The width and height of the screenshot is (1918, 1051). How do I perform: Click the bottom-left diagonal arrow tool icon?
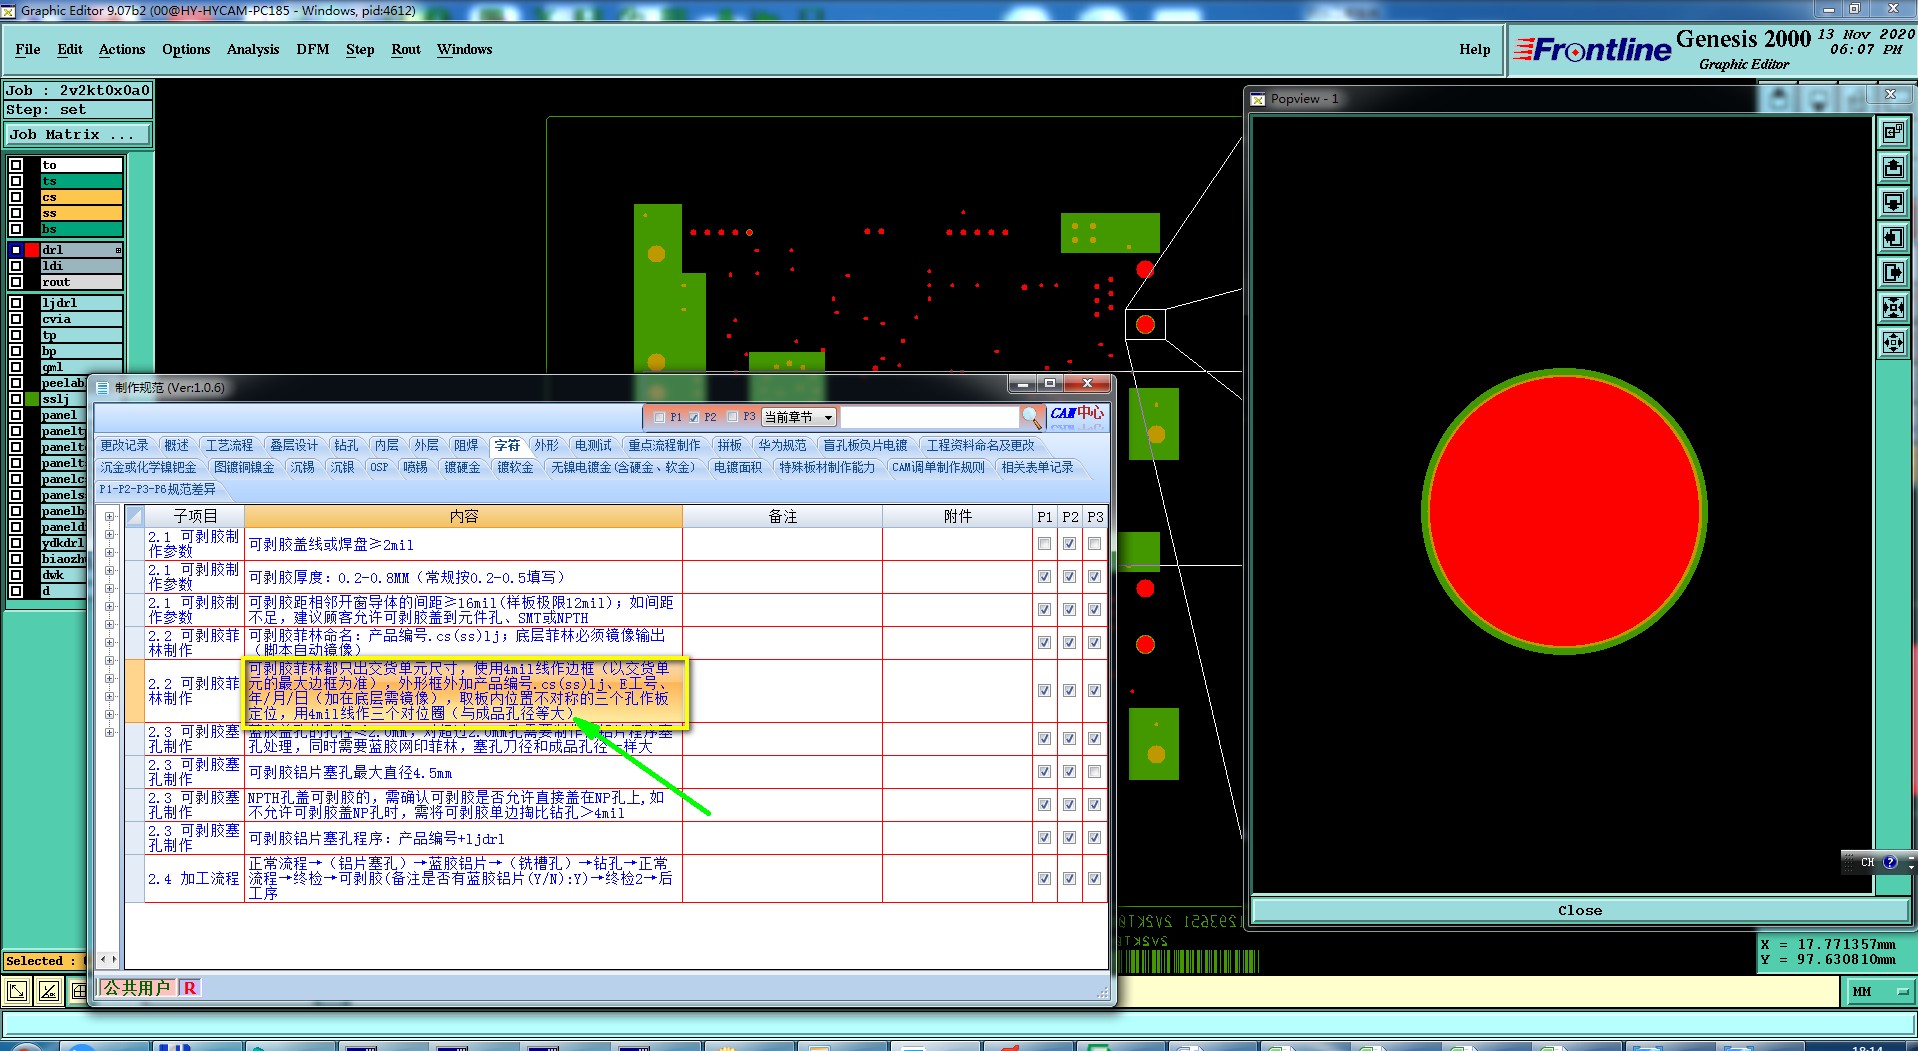pyautogui.click(x=17, y=991)
